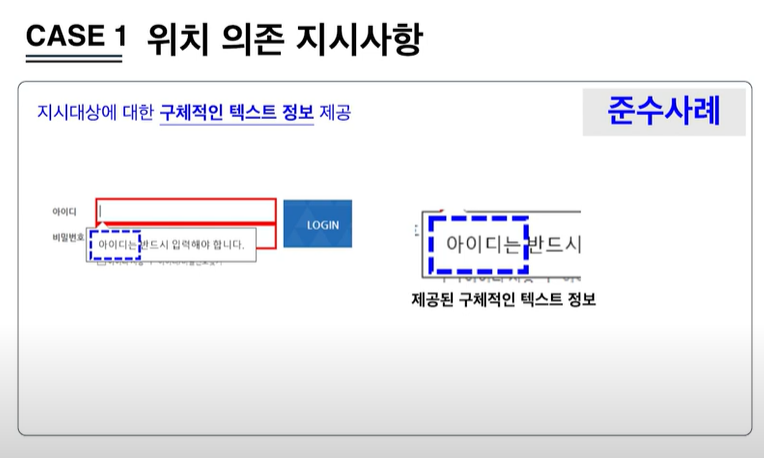Open the enlarged tooltip thumbnail image

497,245
